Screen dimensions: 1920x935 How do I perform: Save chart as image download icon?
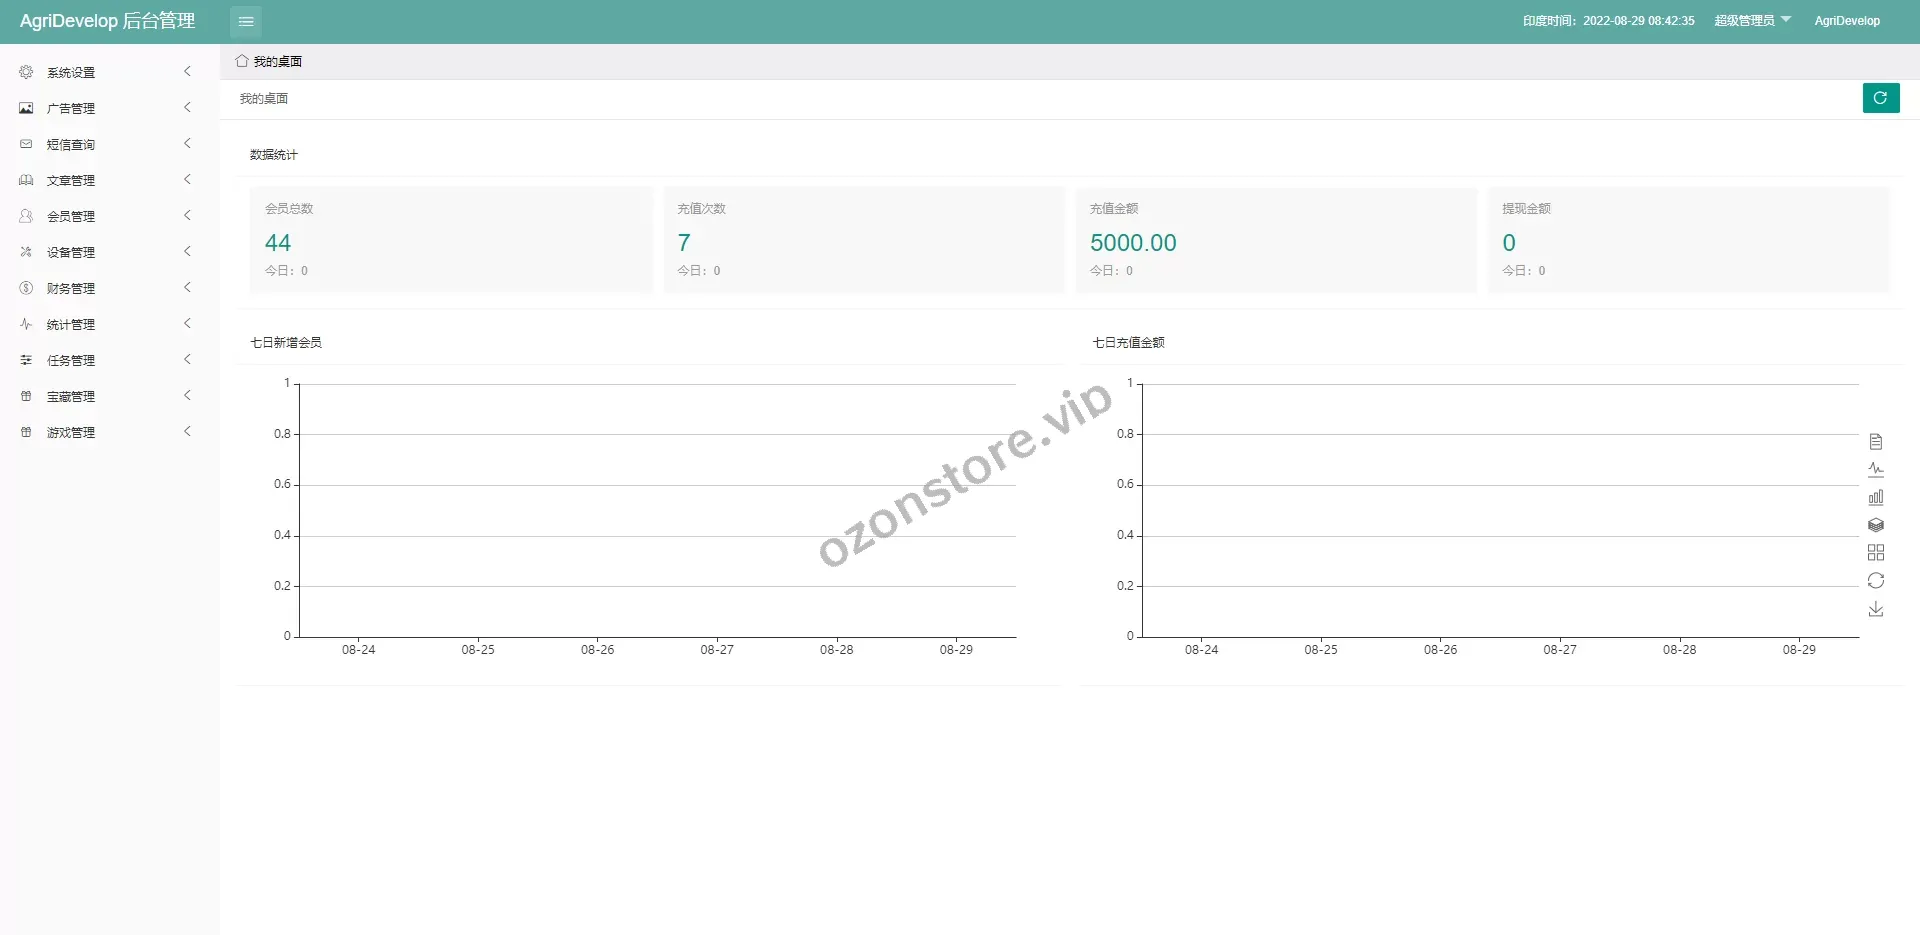[x=1876, y=609]
